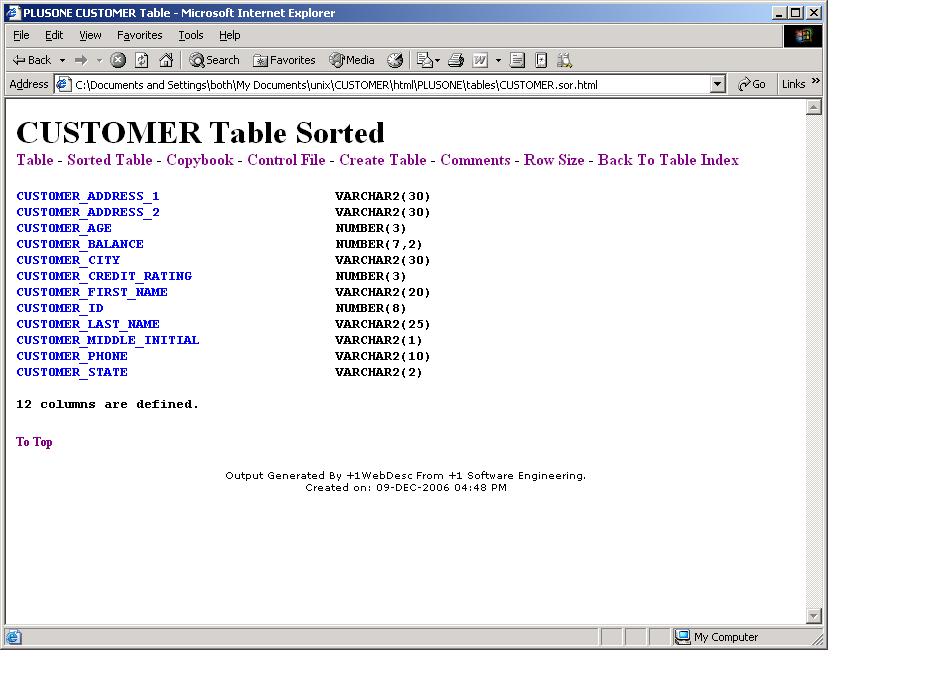933x690 pixels.
Task: Go to Home page icon
Action: [166, 60]
